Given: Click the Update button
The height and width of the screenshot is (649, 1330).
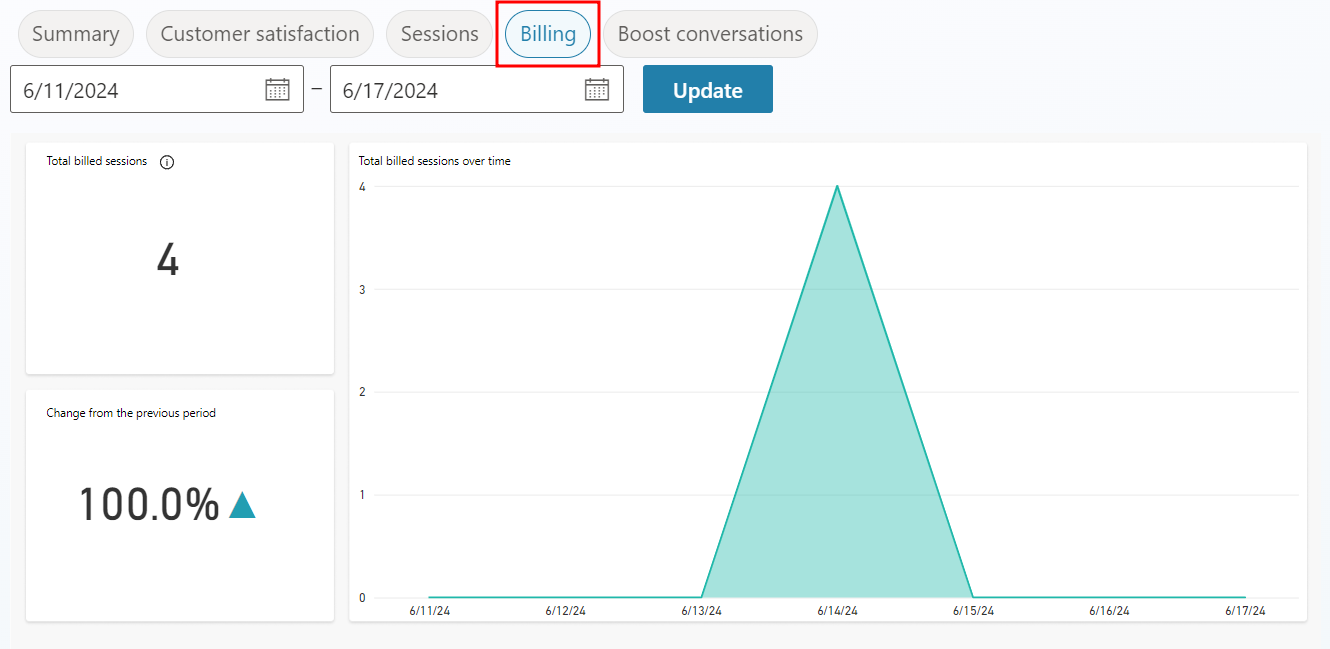Looking at the screenshot, I should pos(708,89).
